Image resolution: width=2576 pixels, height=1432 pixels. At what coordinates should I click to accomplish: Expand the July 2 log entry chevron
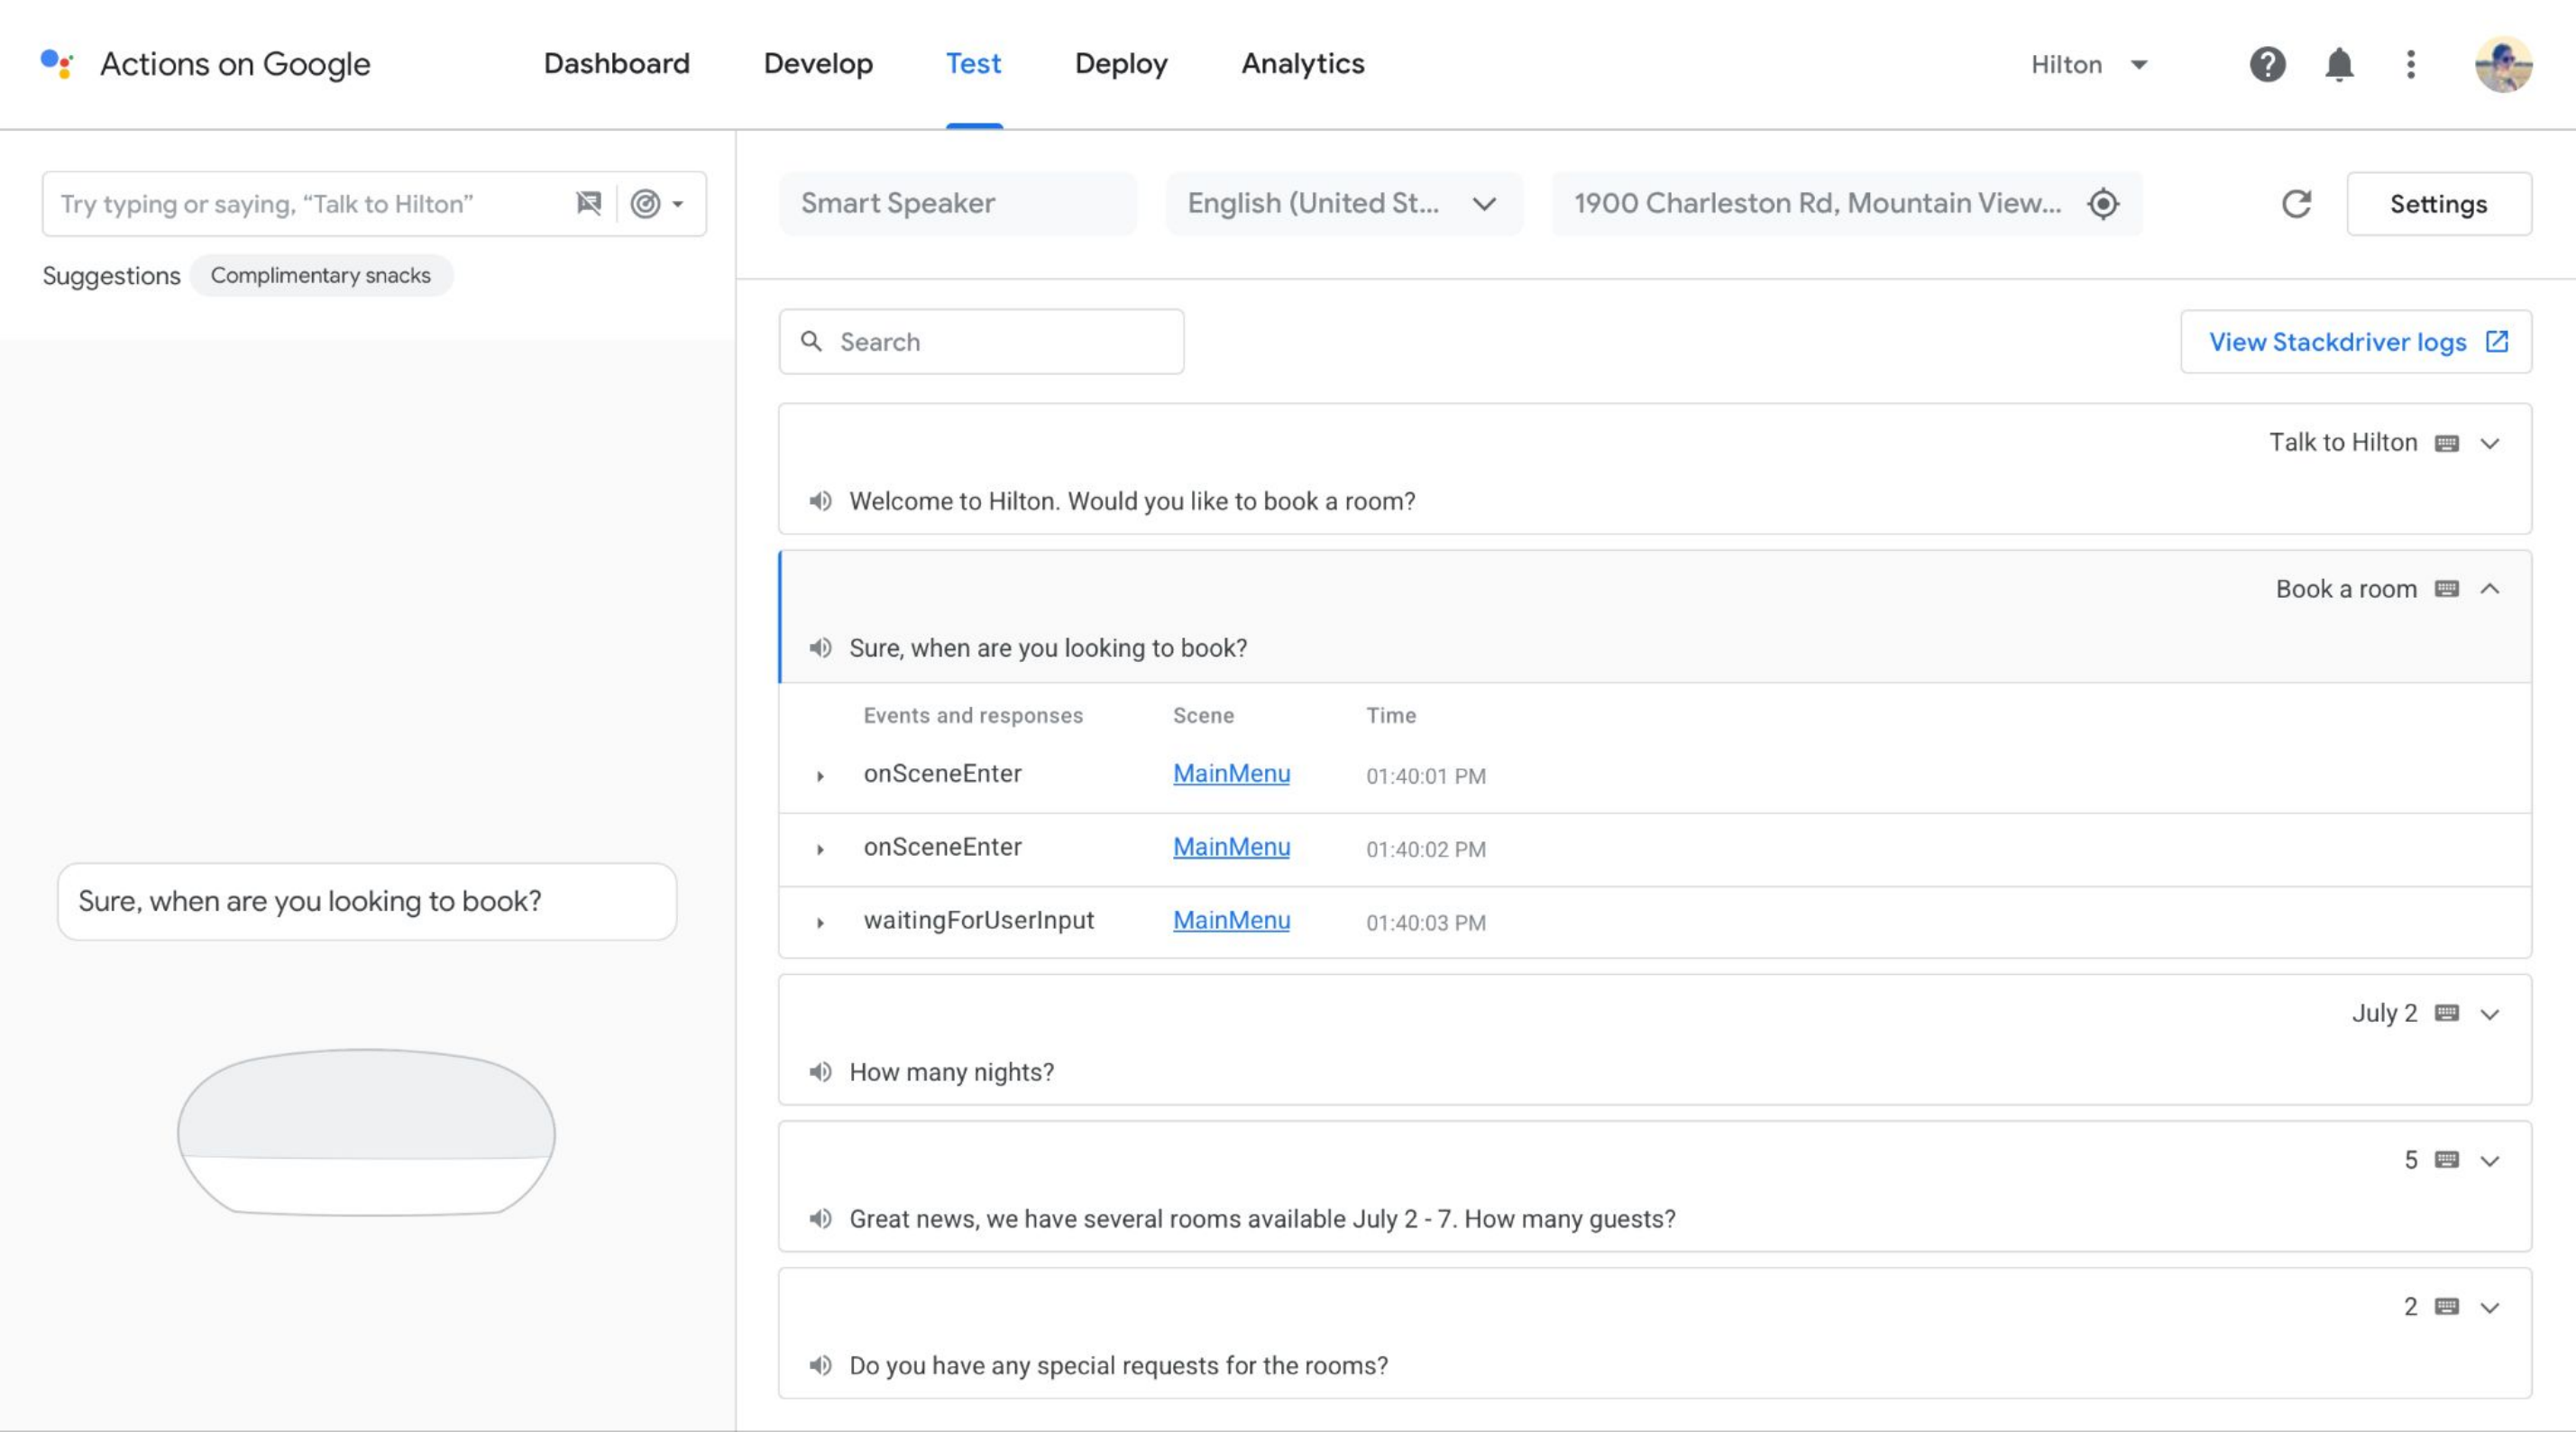point(2490,1014)
